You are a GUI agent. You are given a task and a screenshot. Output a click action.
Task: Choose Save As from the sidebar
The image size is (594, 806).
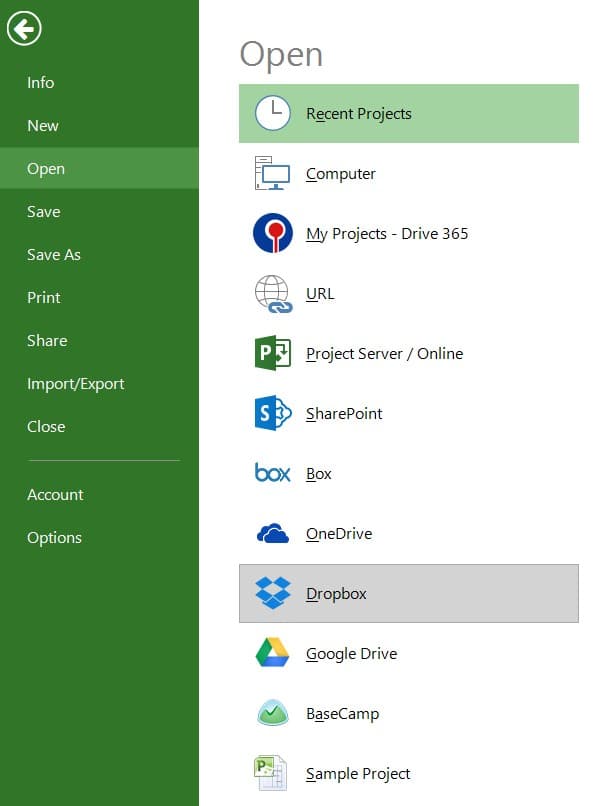click(x=54, y=255)
